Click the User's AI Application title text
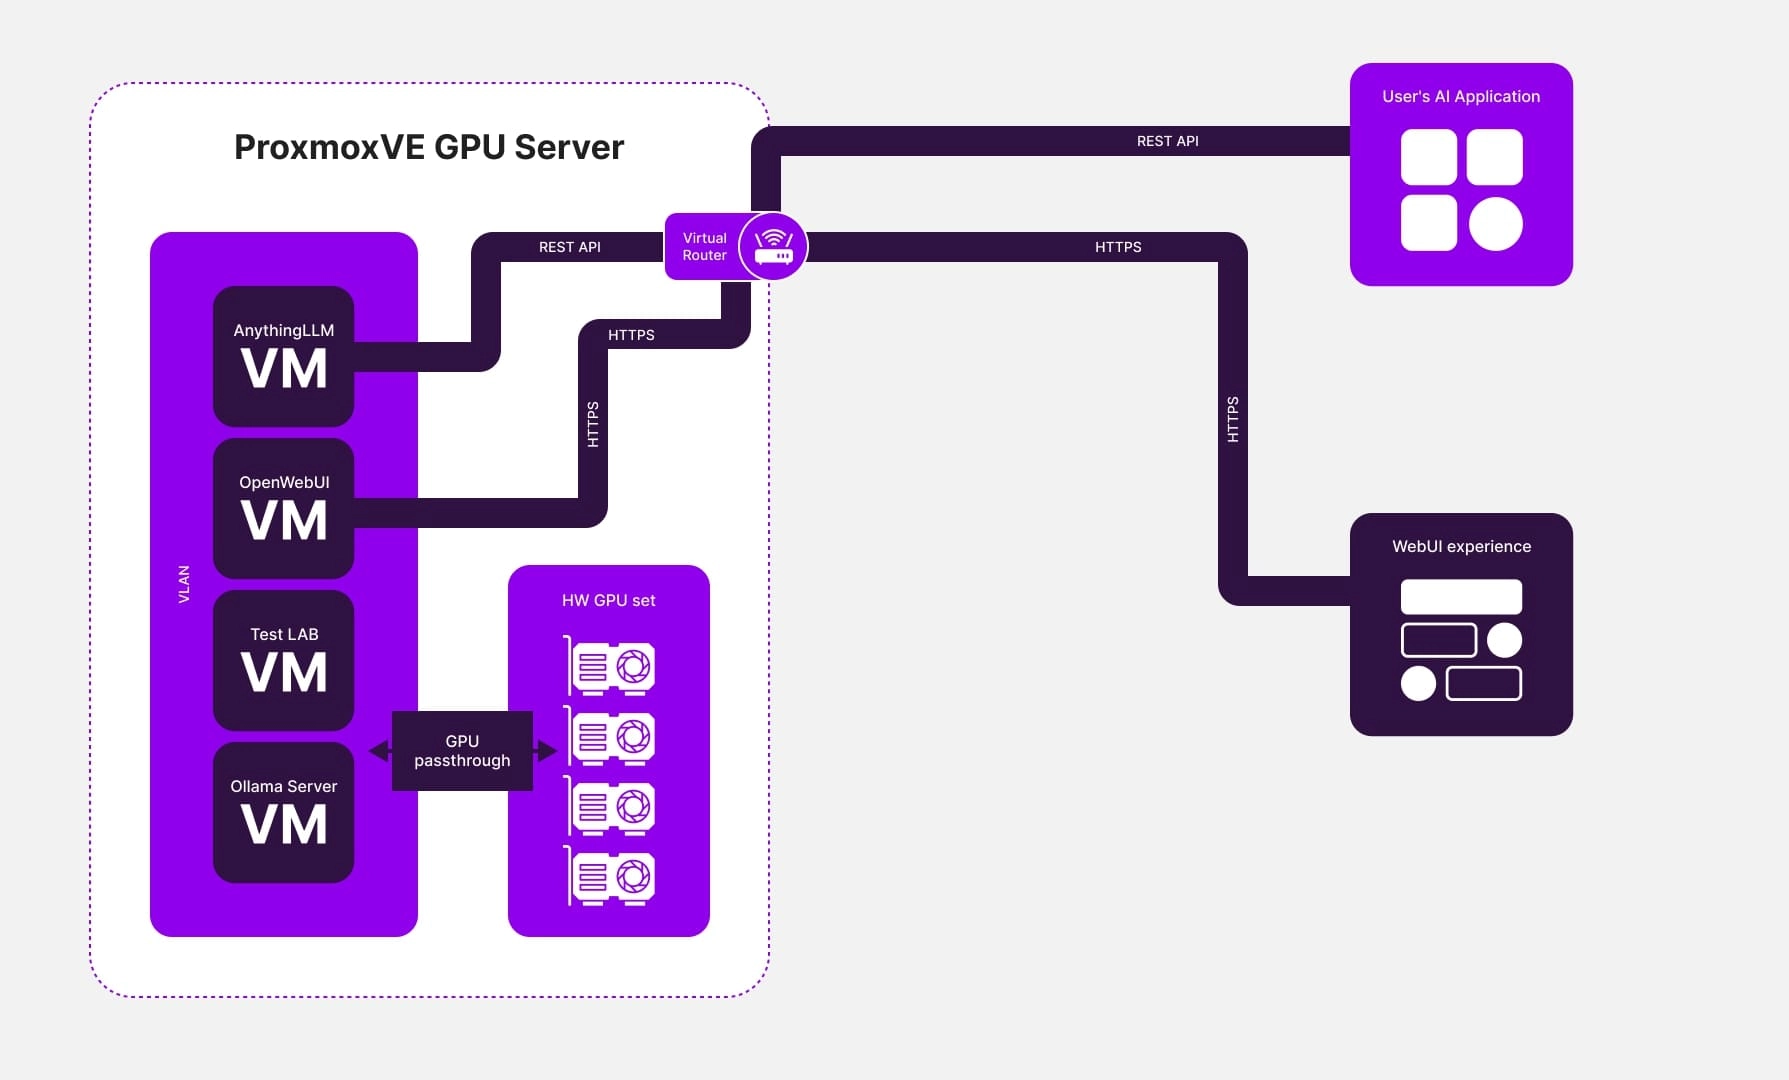Viewport: 1789px width, 1080px height. [1460, 96]
